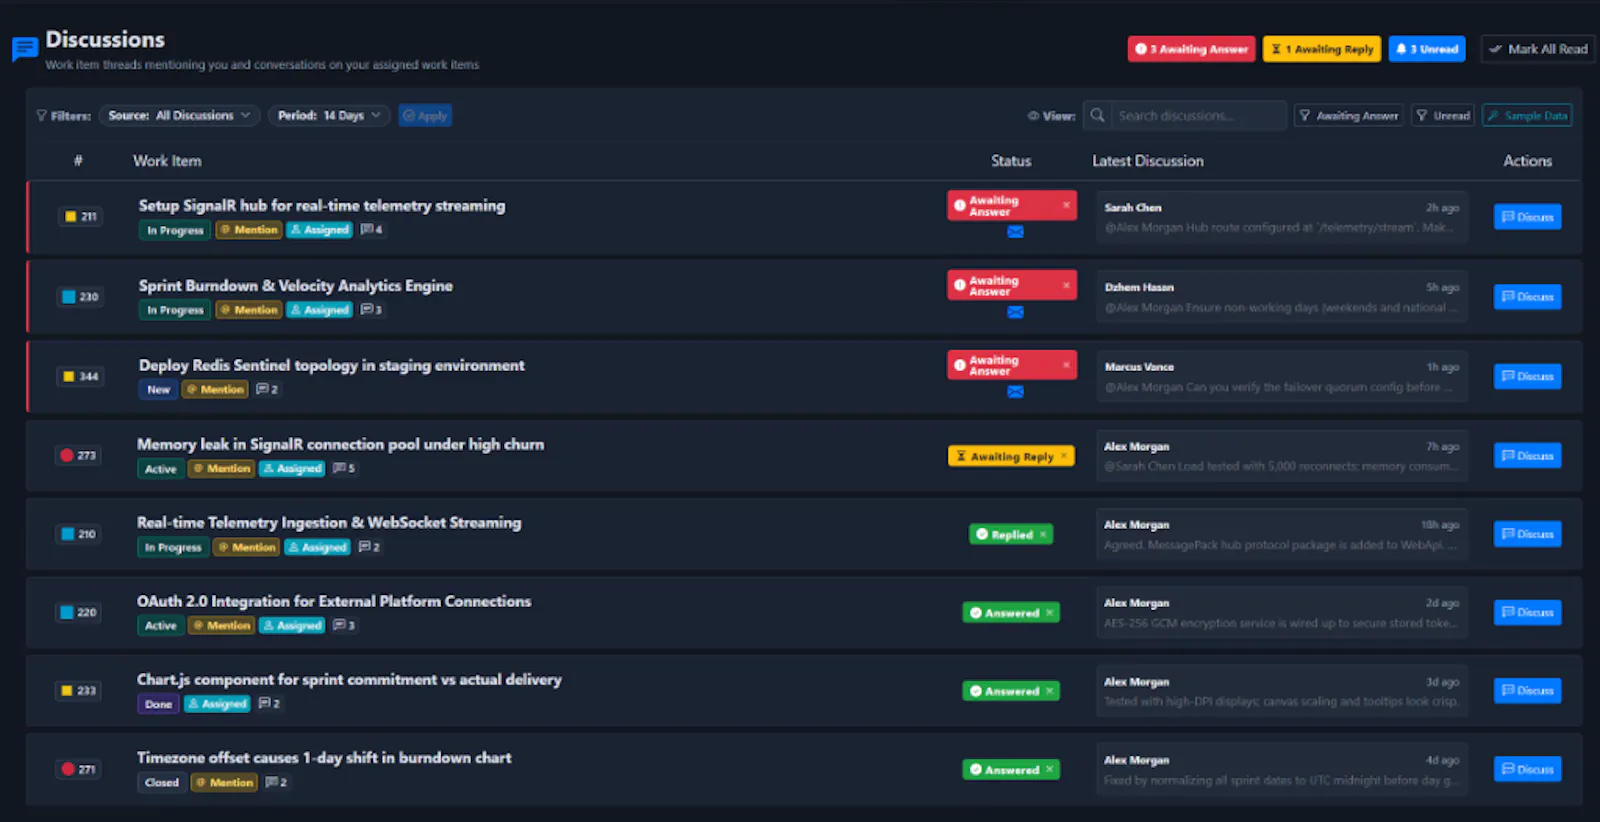This screenshot has height=822, width=1600.
Task: Filter by 3 Unread badge
Action: (x=1427, y=49)
